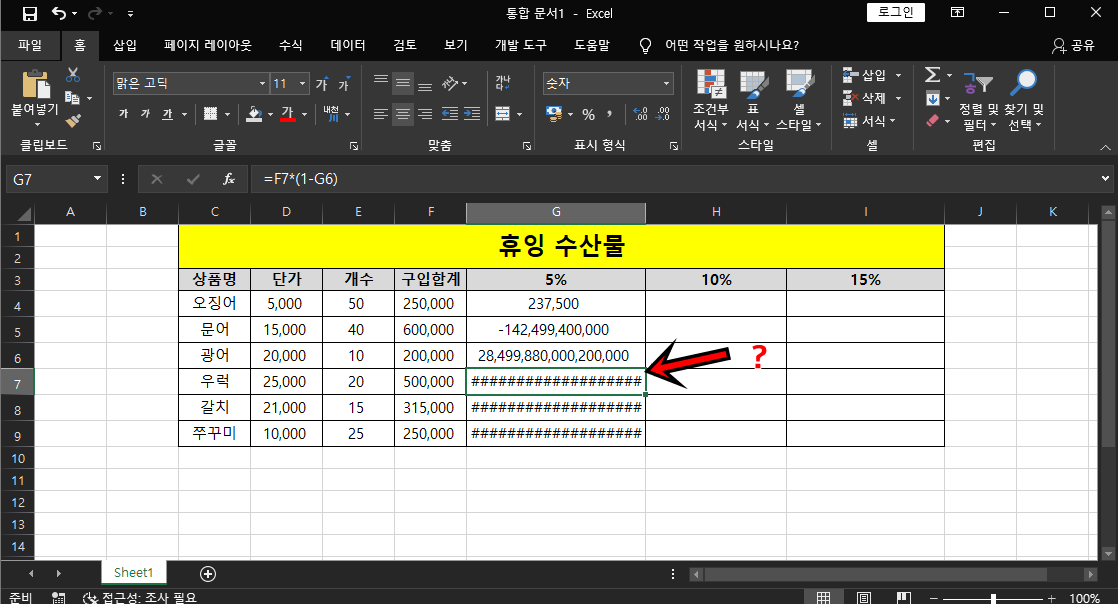1118x604 pixels.
Task: Open Cell Styles (셀 스타일)
Action: (x=799, y=100)
